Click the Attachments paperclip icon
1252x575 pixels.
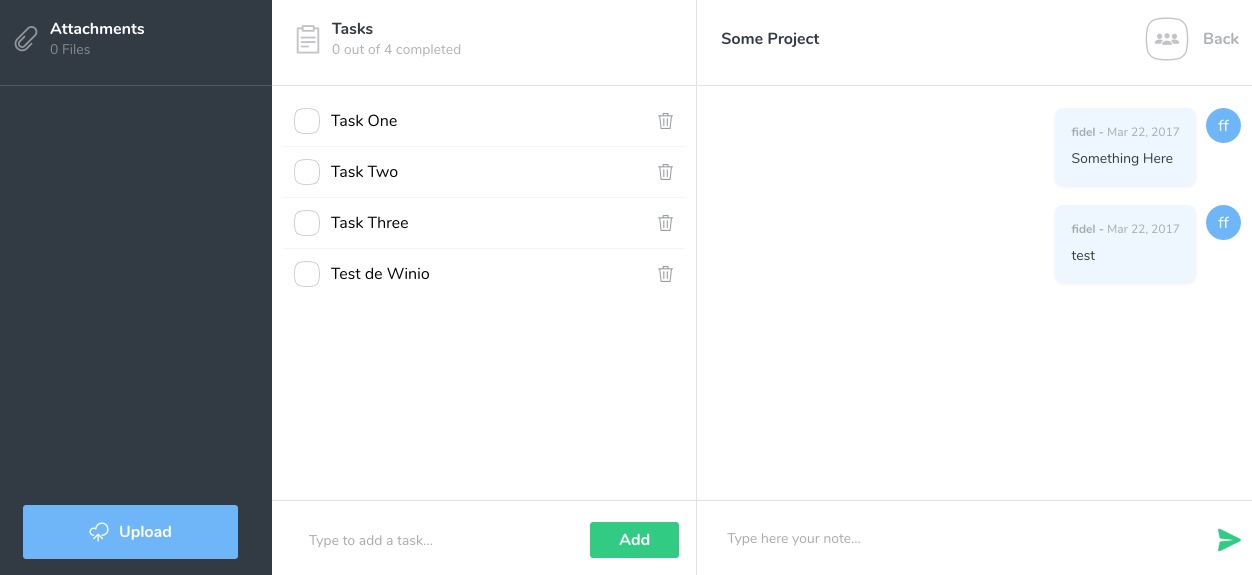point(25,39)
